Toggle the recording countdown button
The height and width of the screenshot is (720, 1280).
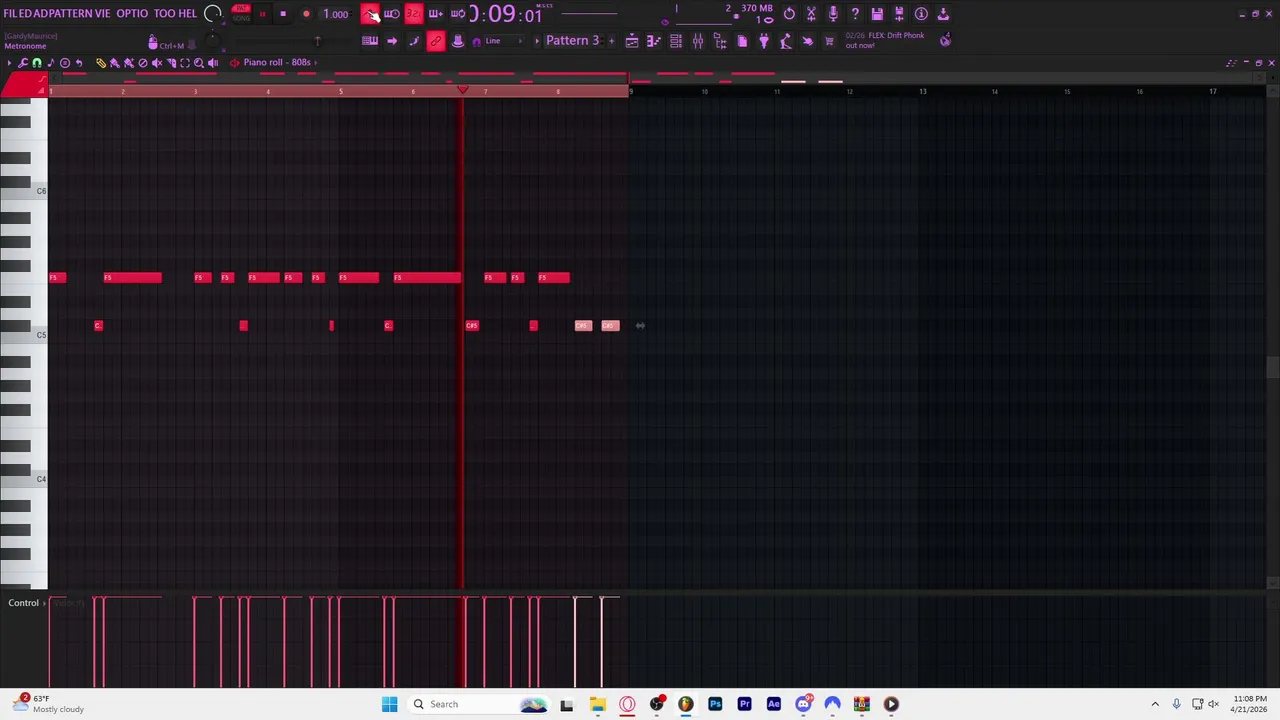coord(413,14)
